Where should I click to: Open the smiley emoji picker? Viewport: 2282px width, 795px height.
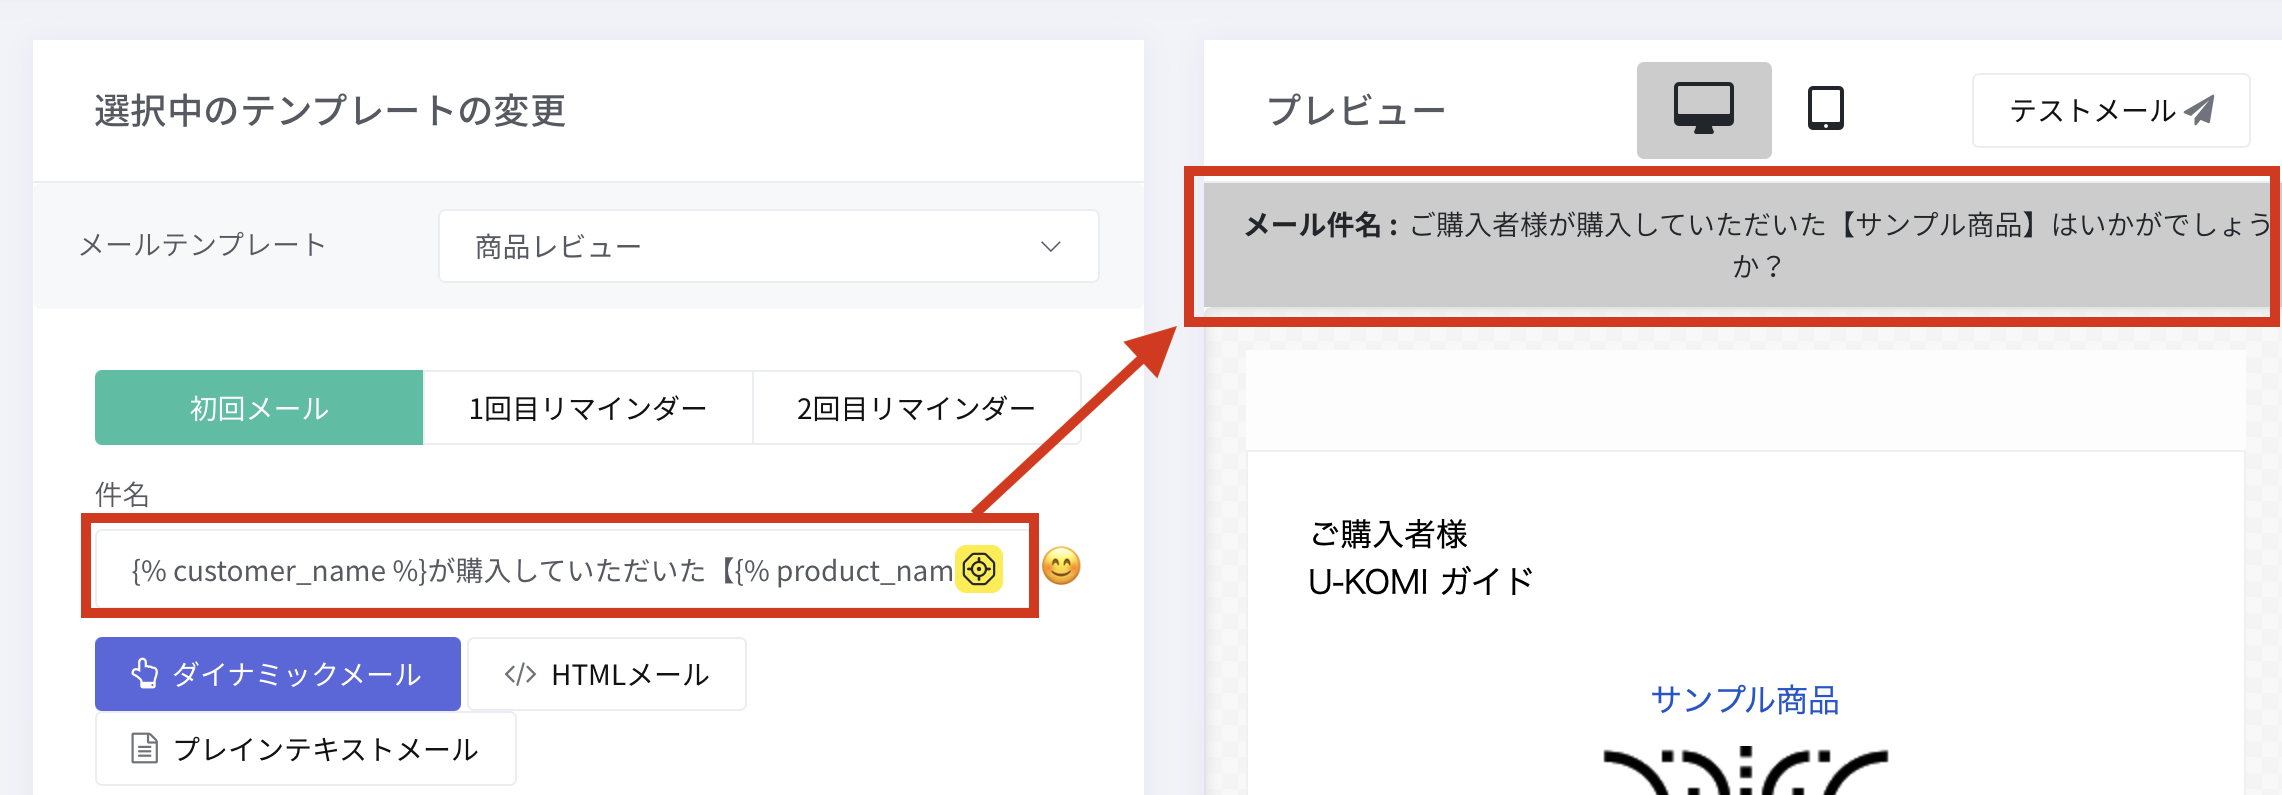point(1061,567)
